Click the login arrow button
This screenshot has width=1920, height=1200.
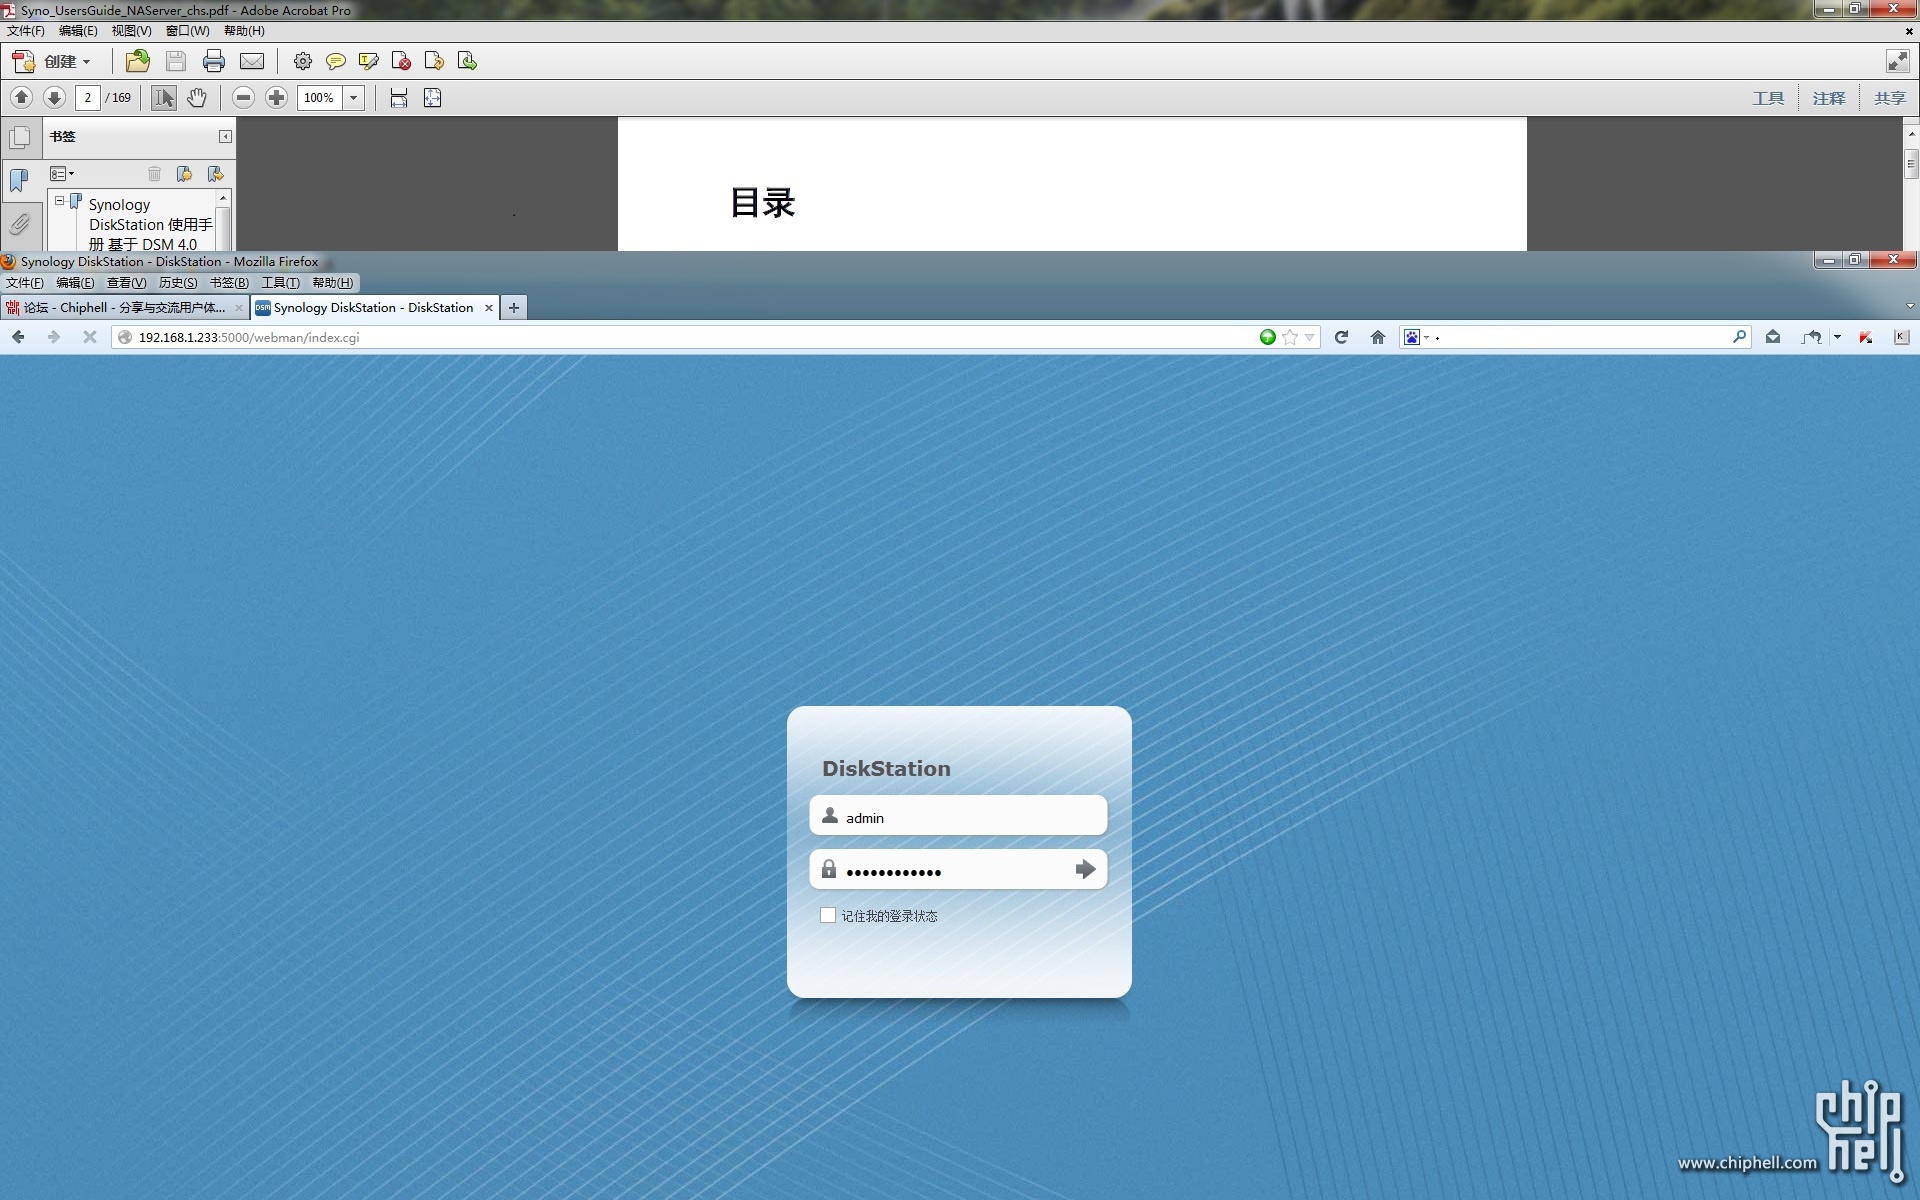coord(1085,869)
